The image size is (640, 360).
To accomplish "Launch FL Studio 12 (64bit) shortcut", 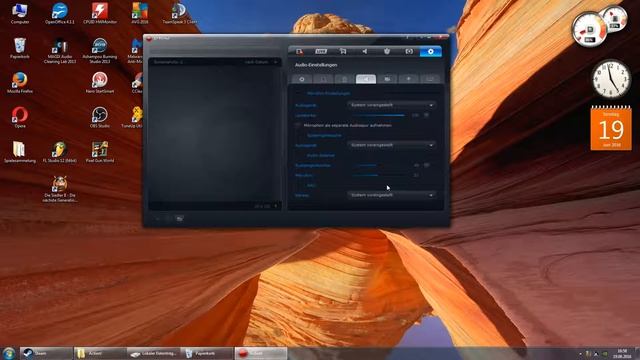I will pyautogui.click(x=60, y=152).
